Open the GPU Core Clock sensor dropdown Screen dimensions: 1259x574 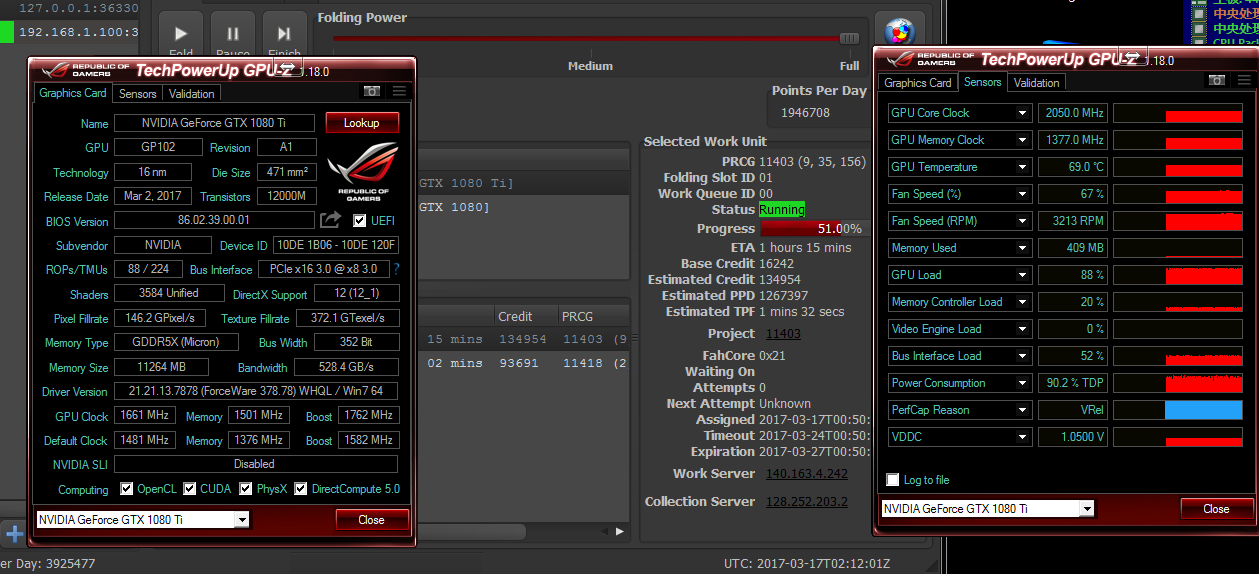[1022, 113]
